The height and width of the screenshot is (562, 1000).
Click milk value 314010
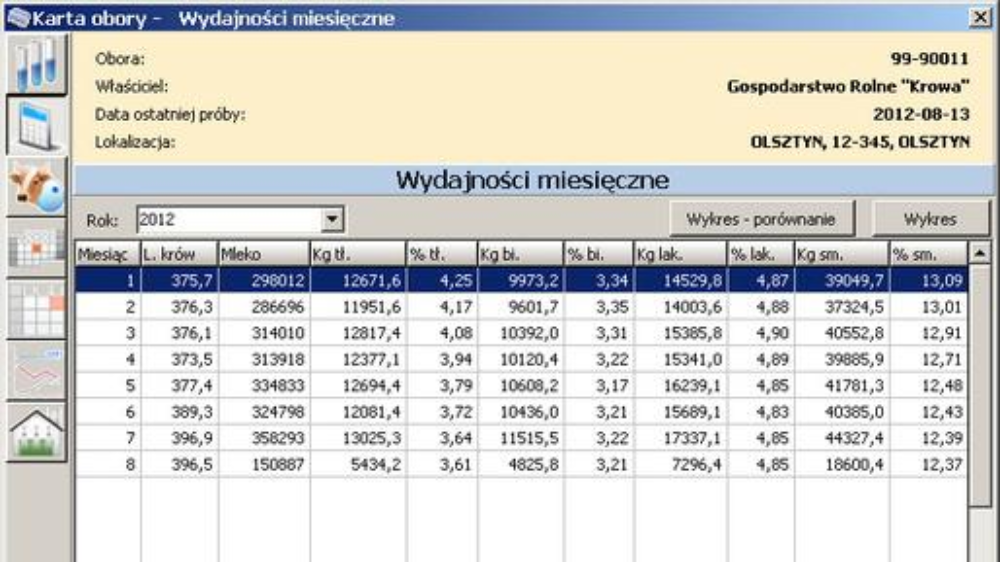coord(264,334)
